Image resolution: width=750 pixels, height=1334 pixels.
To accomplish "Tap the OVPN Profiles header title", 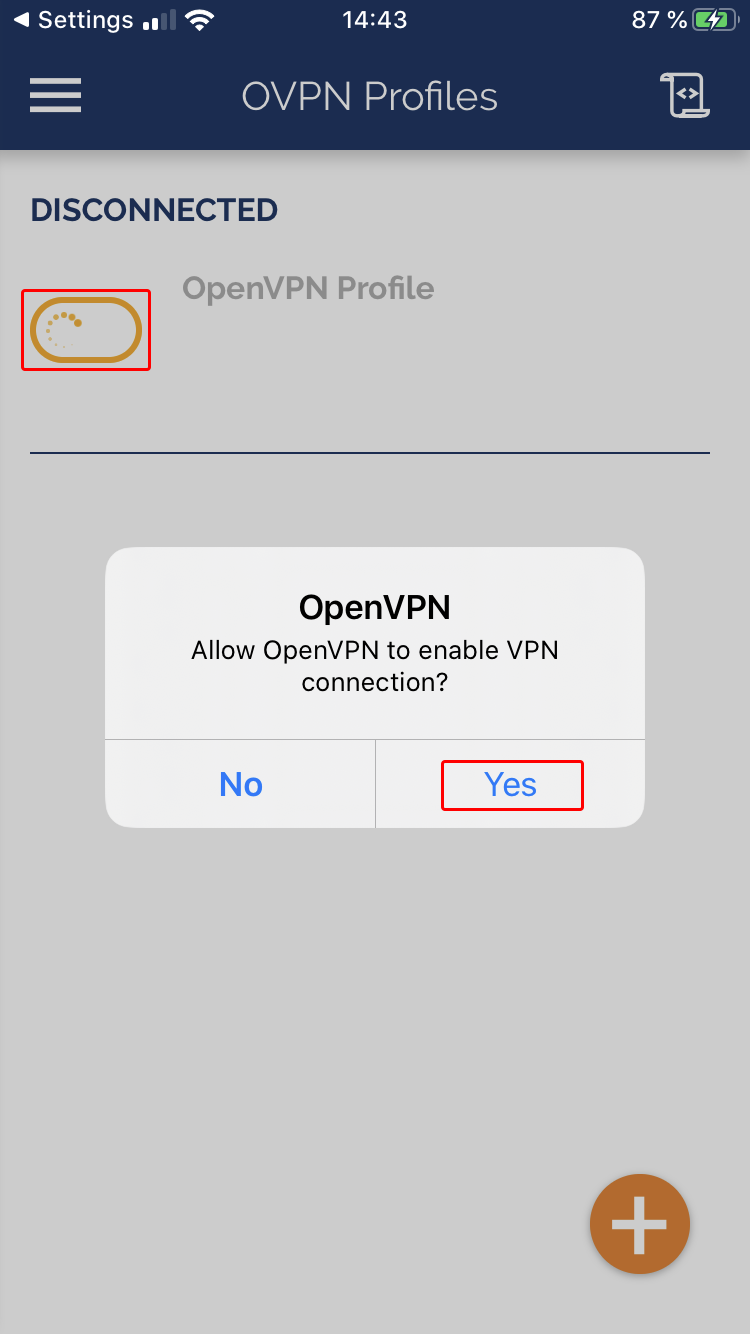I will 370,96.
